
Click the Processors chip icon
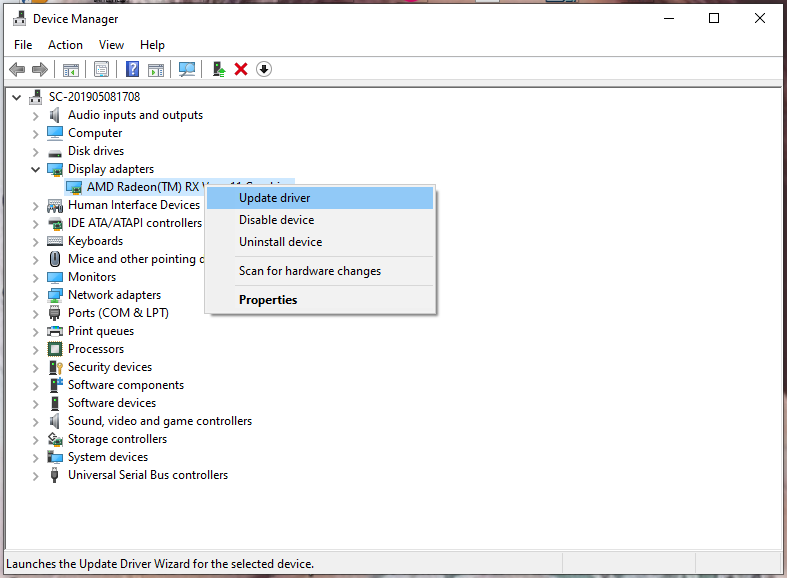[55, 349]
